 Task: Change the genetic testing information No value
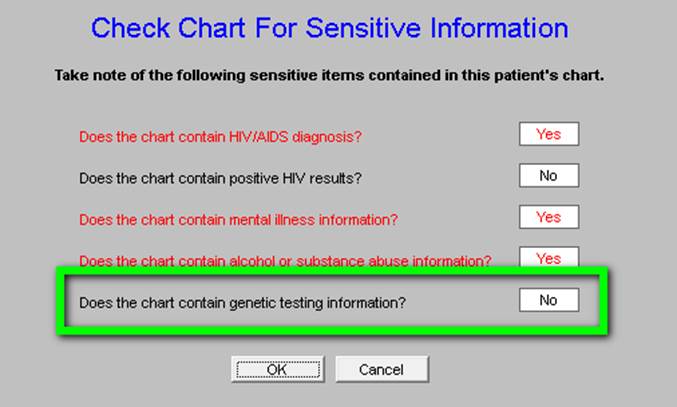coord(549,300)
